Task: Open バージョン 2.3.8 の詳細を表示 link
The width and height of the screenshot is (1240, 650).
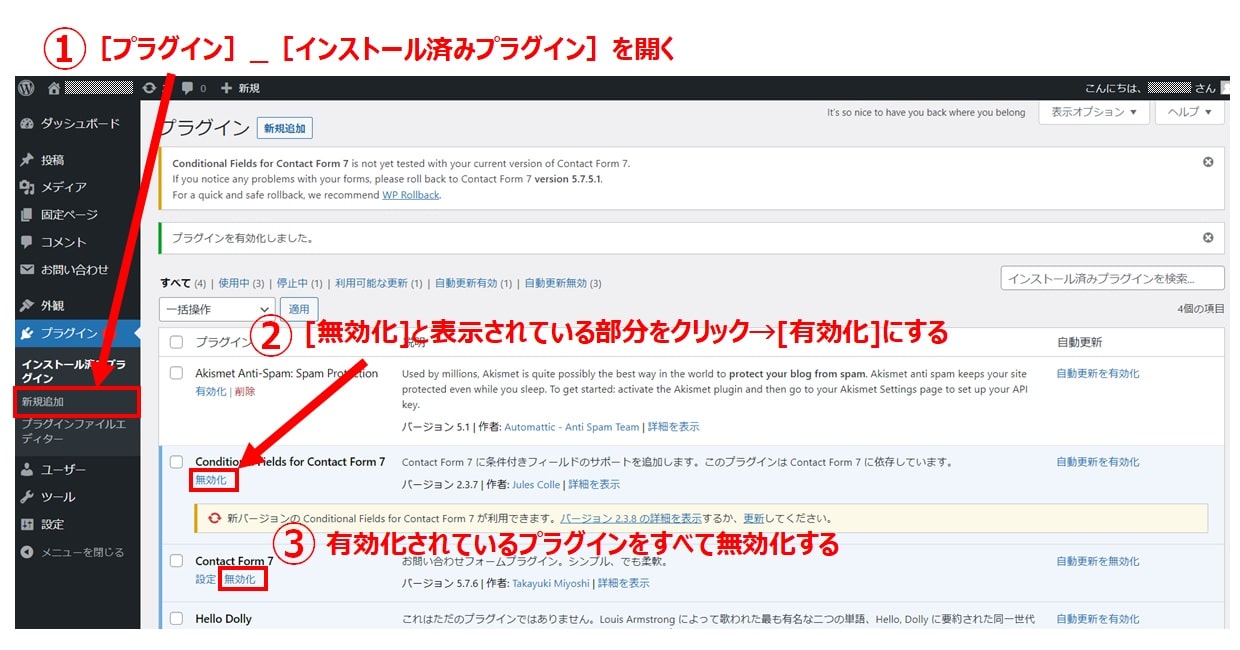Action: click(x=631, y=519)
